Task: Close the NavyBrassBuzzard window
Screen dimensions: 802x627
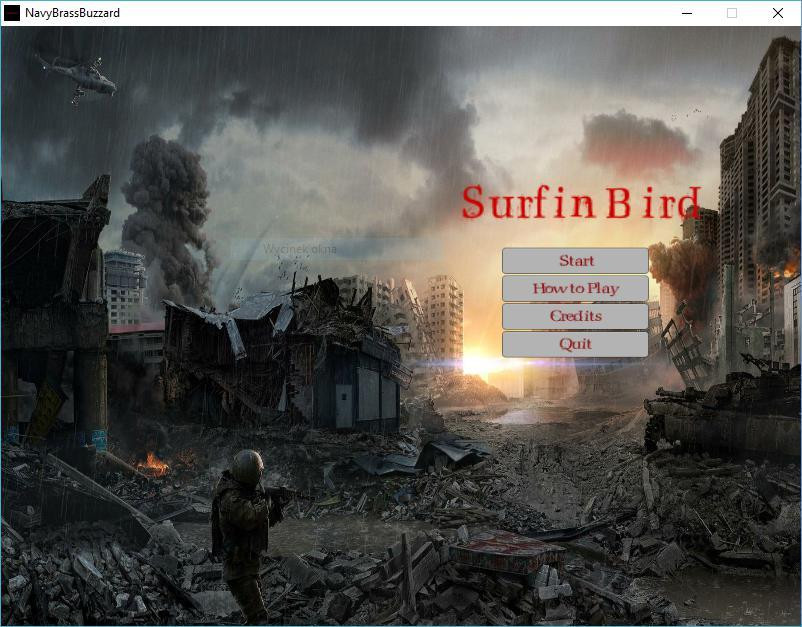Action: 777,13
